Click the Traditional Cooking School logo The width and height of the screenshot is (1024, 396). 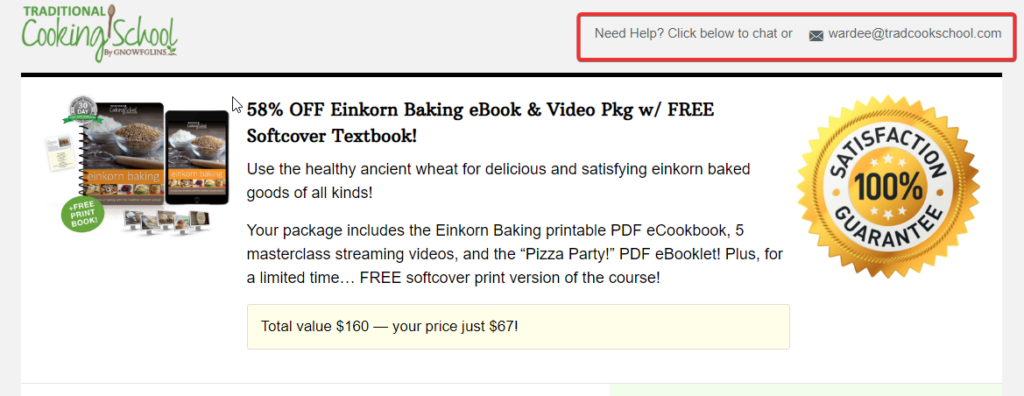pyautogui.click(x=99, y=33)
